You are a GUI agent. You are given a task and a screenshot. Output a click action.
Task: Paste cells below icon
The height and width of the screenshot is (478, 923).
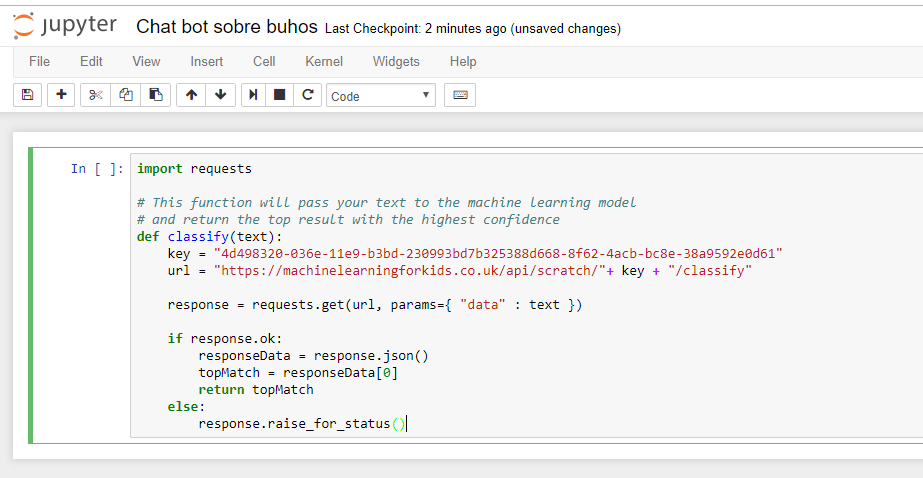(x=155, y=95)
